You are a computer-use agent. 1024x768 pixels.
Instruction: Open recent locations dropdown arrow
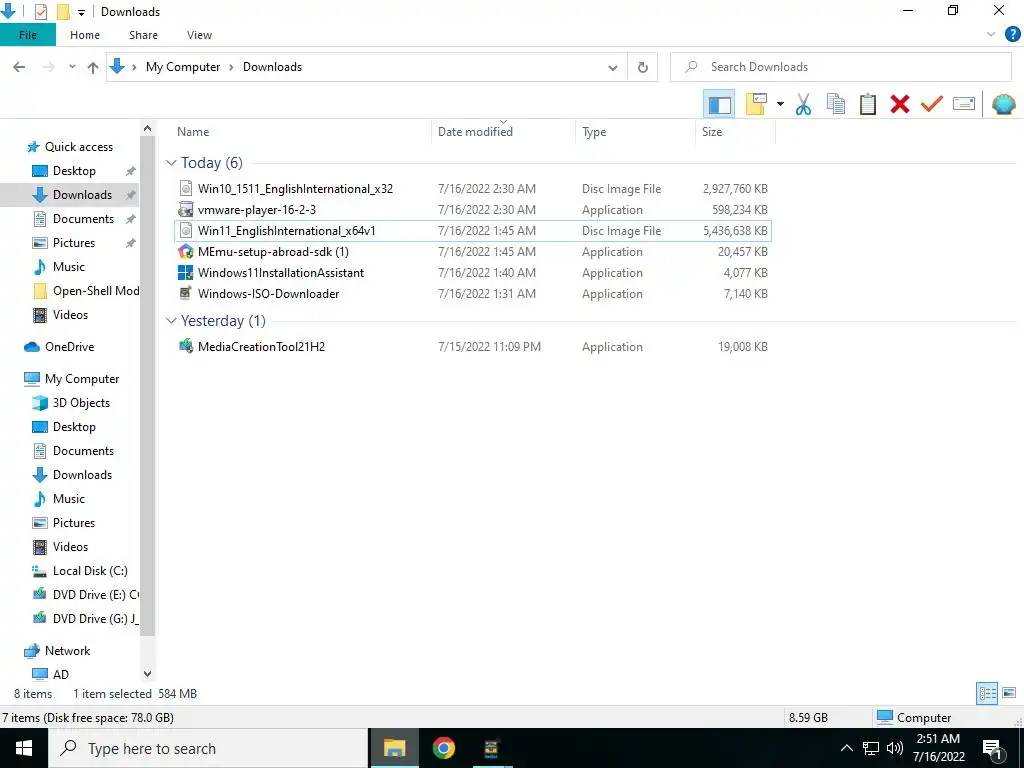point(72,67)
